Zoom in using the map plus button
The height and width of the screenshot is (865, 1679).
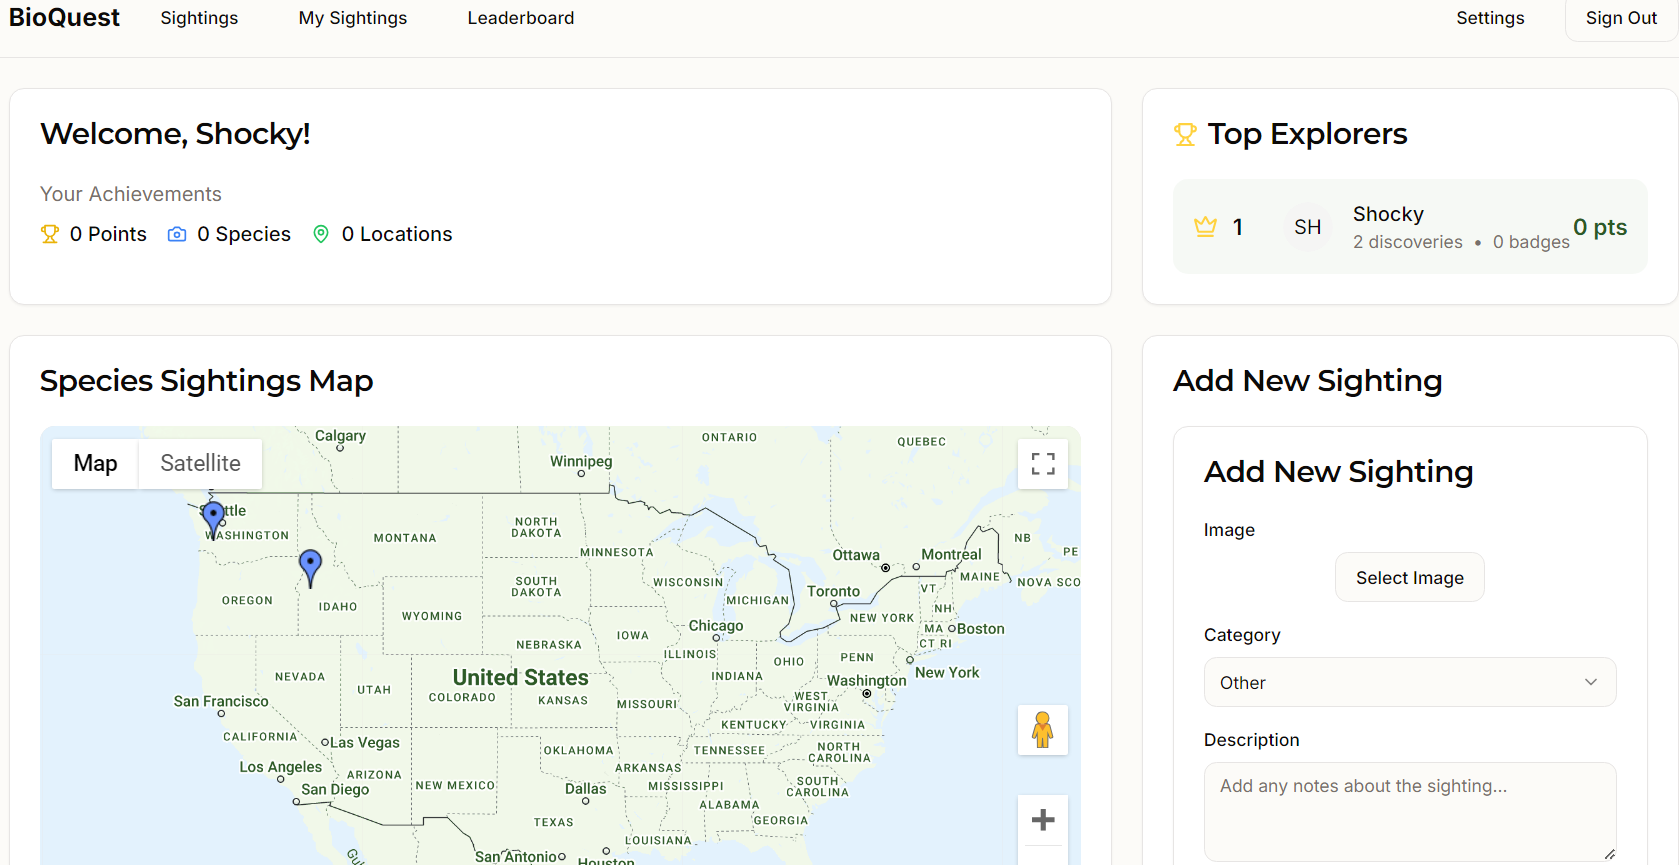[x=1043, y=820]
